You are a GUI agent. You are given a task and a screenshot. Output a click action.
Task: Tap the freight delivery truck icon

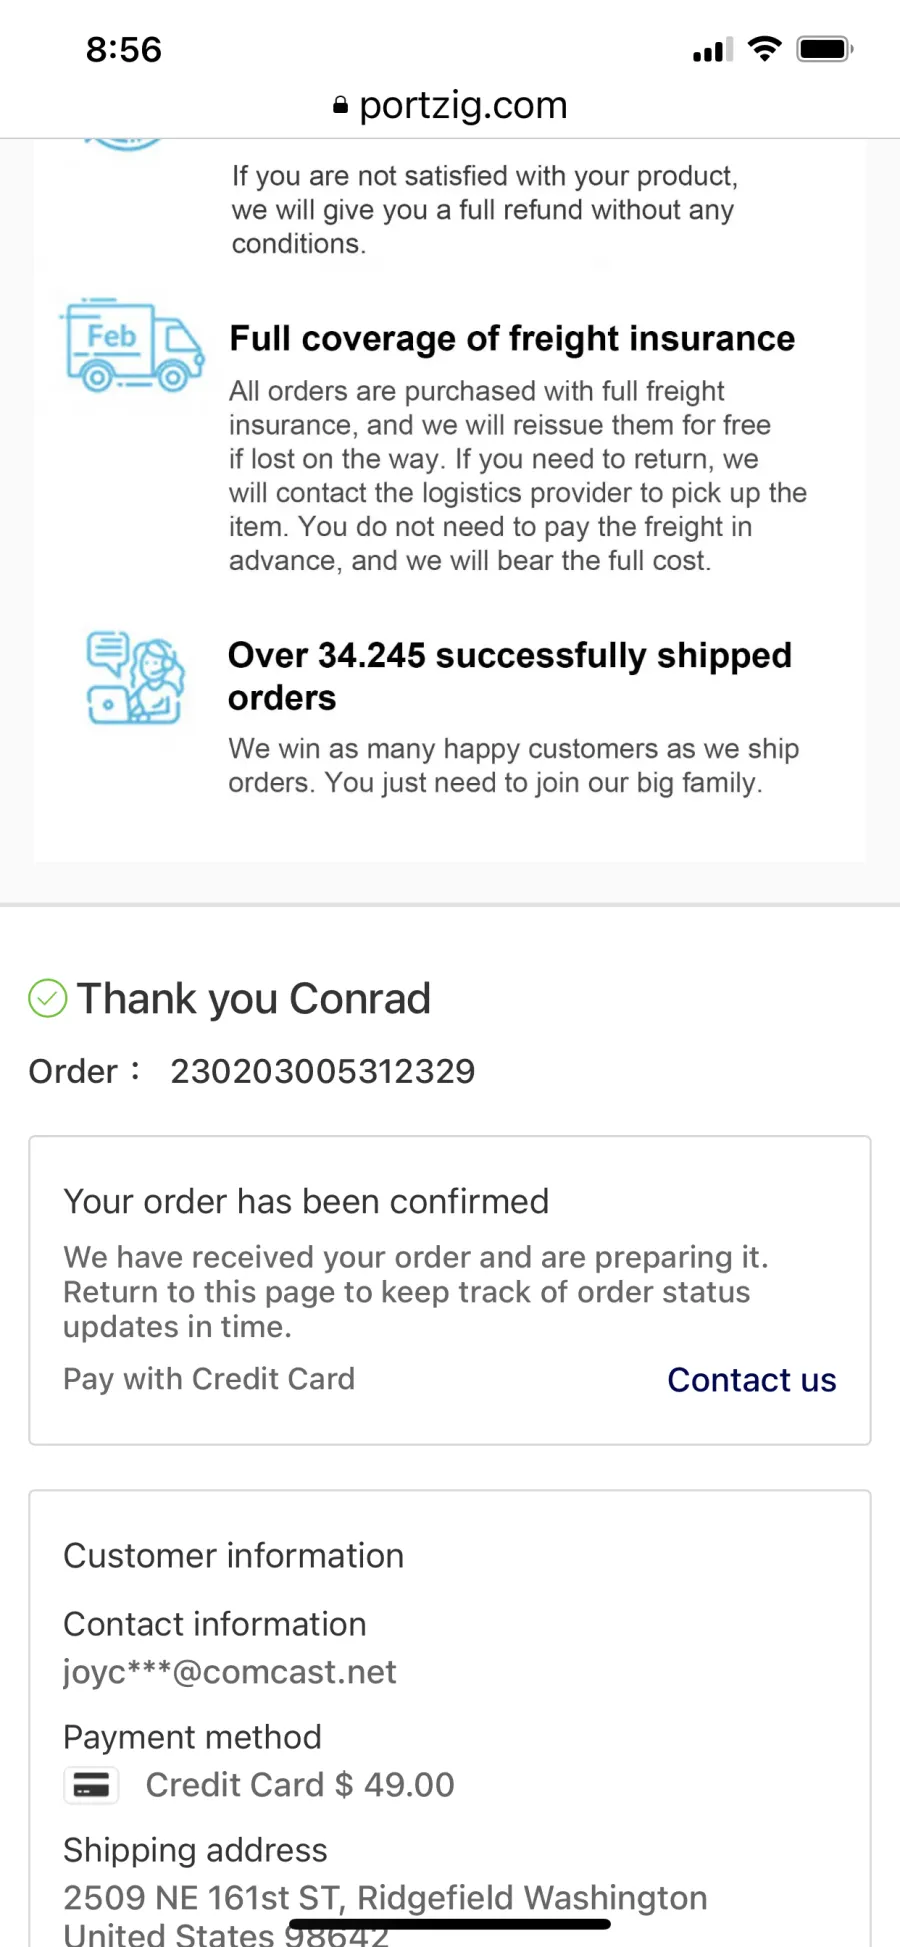click(133, 345)
